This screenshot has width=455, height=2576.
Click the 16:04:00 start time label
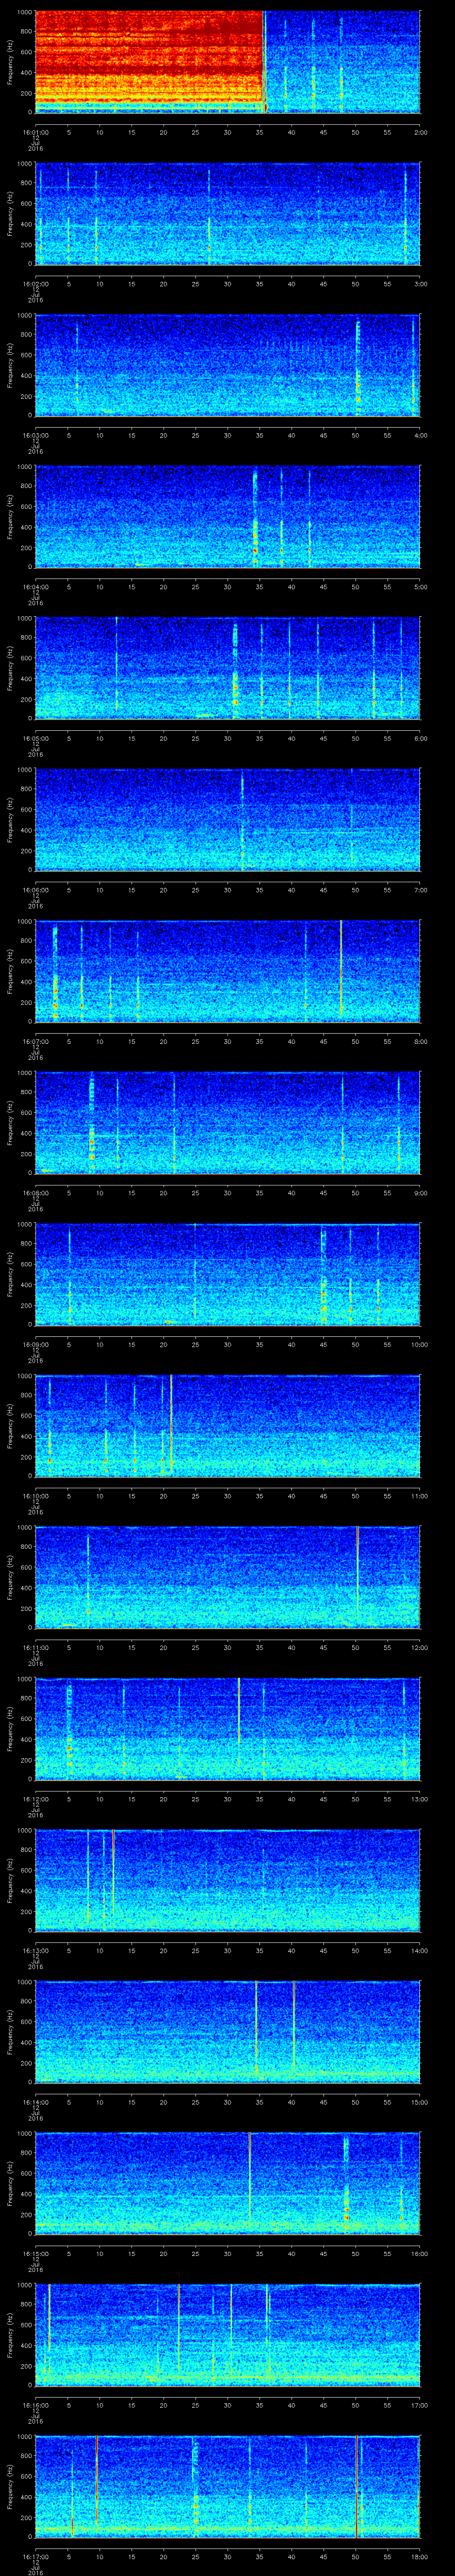35,587
